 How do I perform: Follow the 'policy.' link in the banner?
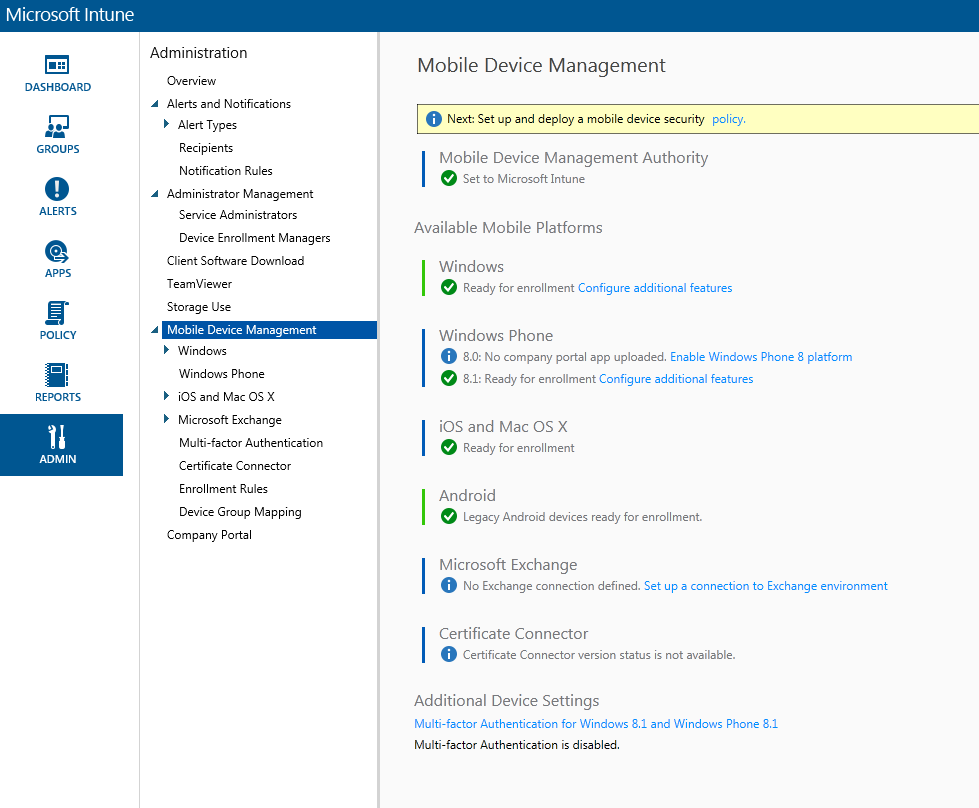pos(729,119)
